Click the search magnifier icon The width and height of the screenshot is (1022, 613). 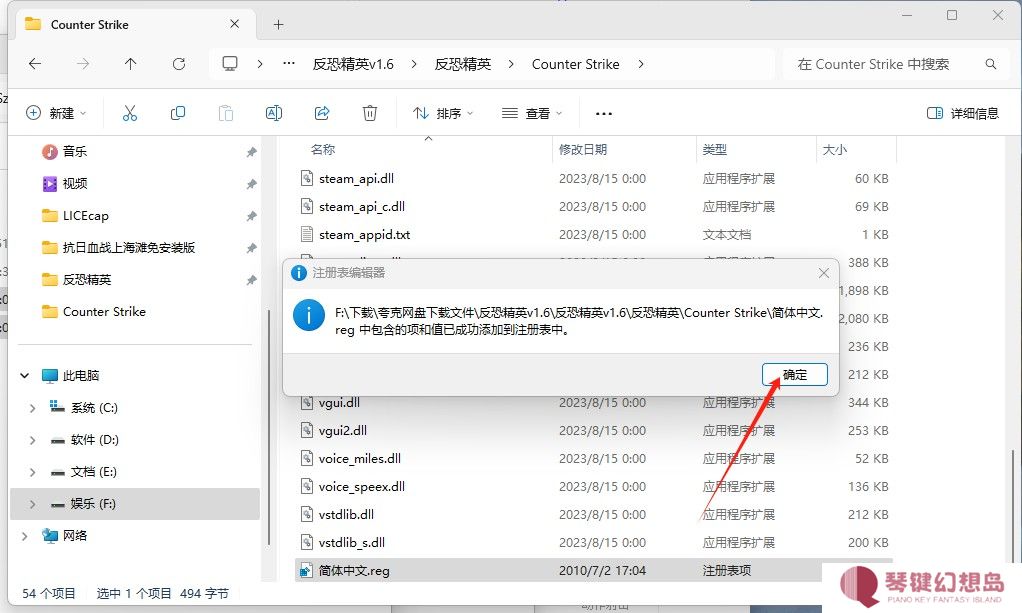tap(991, 64)
